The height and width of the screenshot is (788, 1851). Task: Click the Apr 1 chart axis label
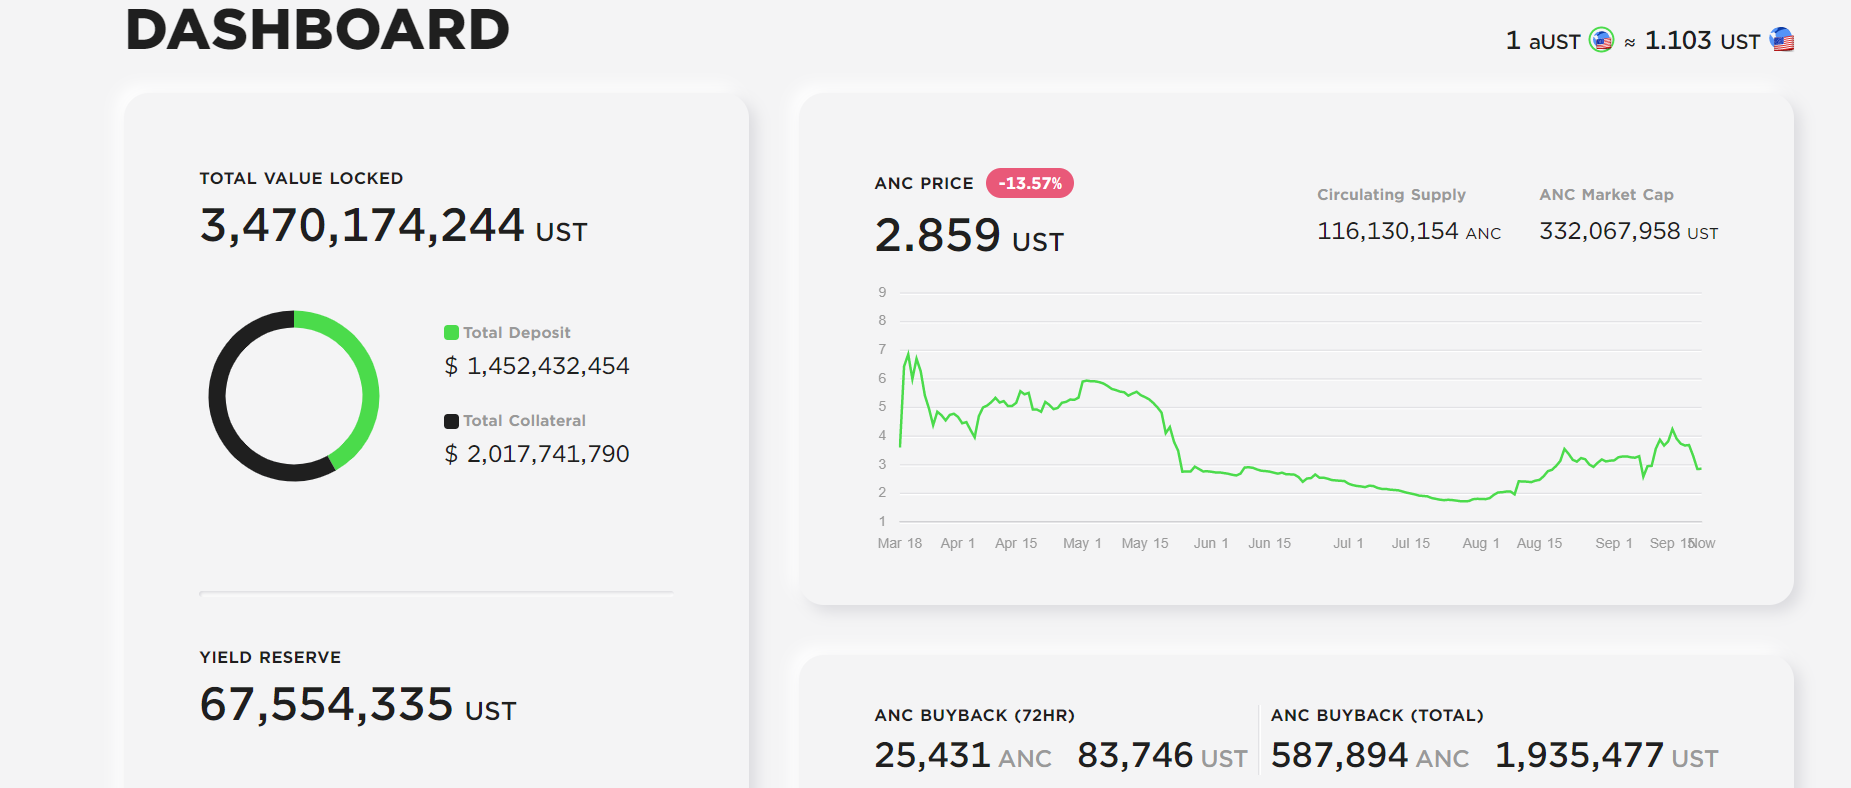click(x=957, y=543)
